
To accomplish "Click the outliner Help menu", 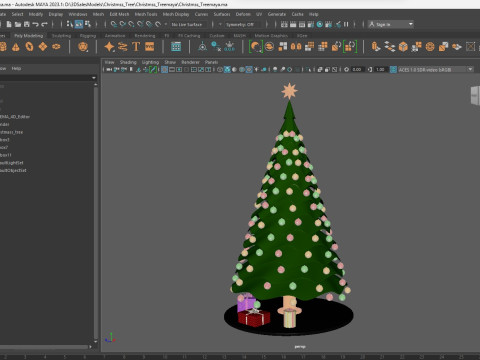I will tap(16, 68).
